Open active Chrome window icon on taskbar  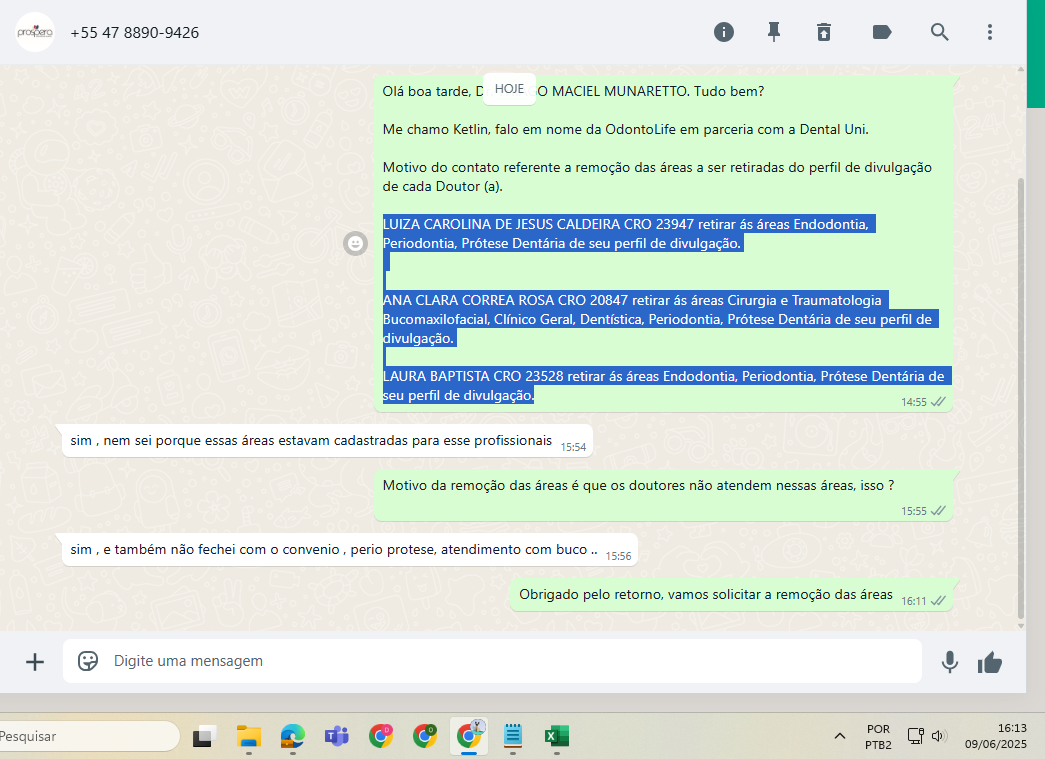[x=469, y=736]
